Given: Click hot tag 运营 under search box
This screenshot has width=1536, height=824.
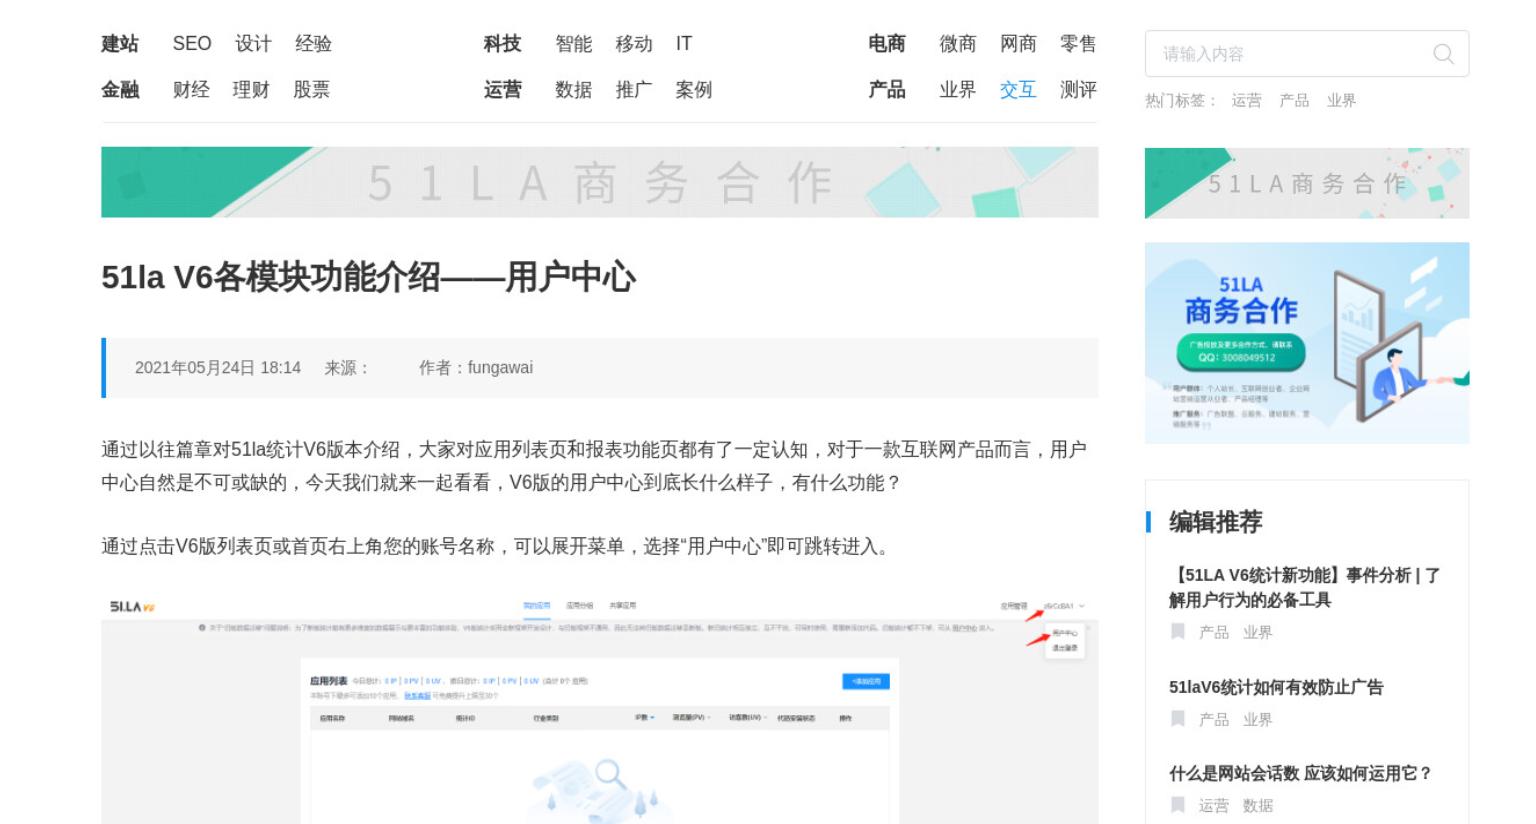Looking at the screenshot, I should [x=1246, y=101].
